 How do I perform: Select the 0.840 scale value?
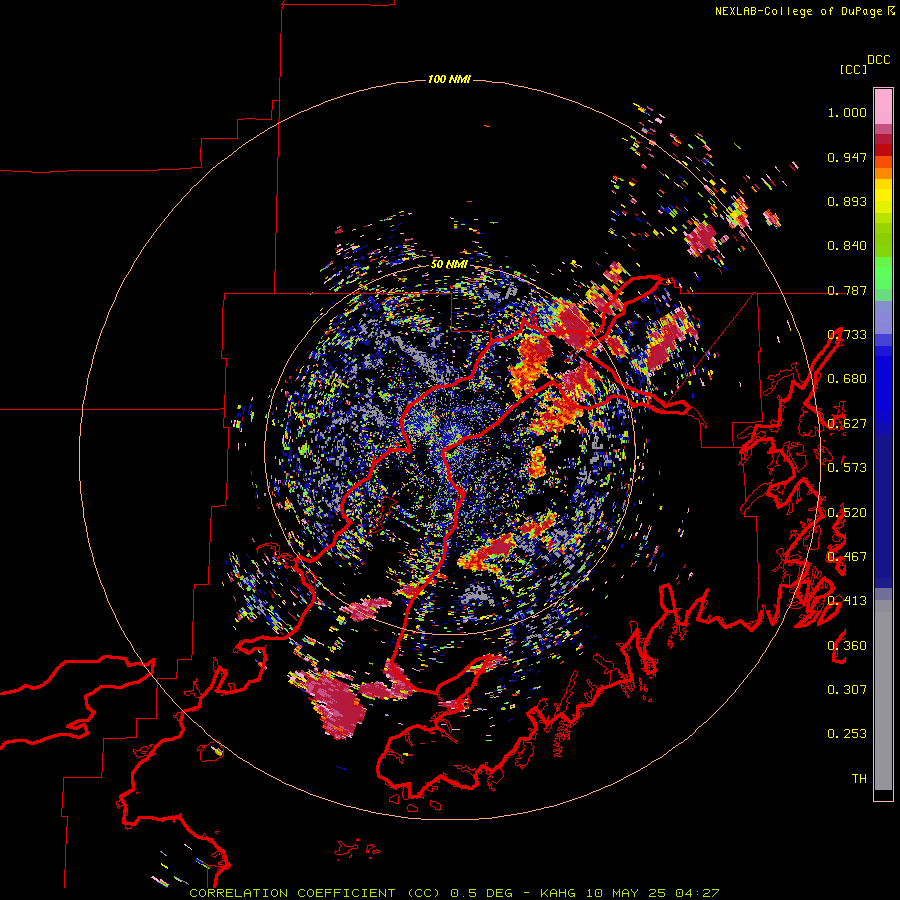(847, 246)
